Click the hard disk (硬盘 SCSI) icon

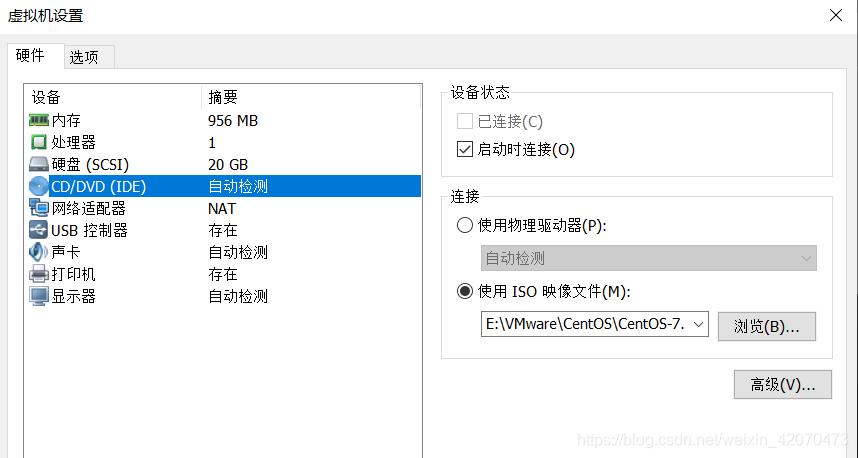coord(39,165)
